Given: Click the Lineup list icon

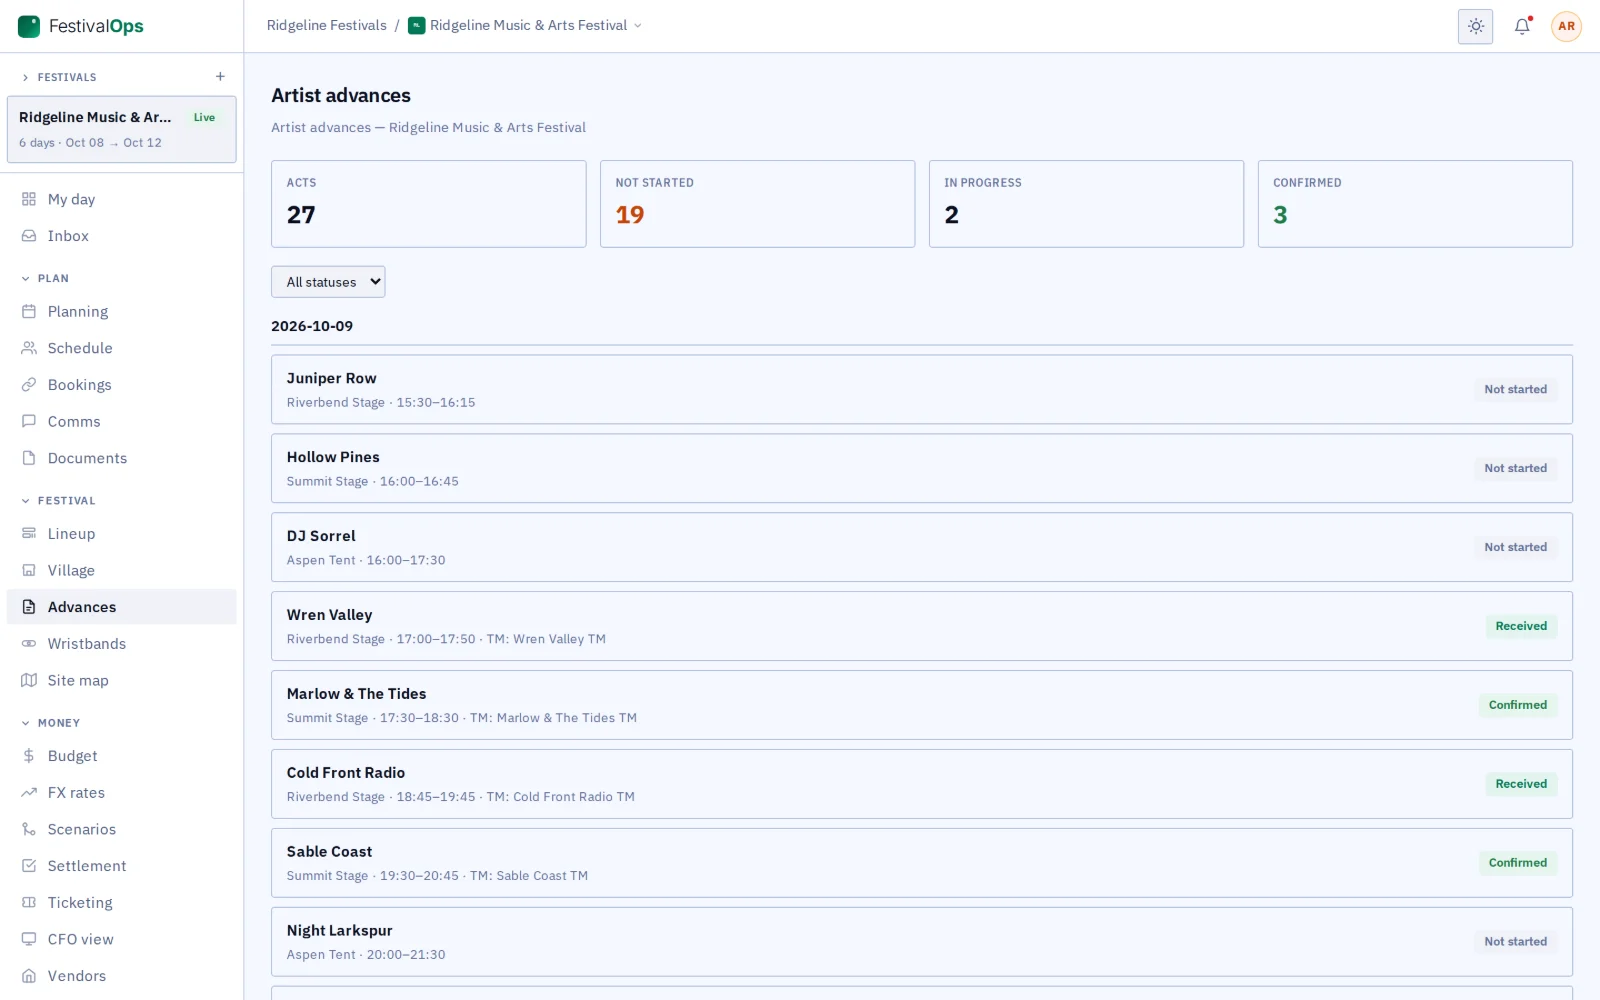Looking at the screenshot, I should (29, 533).
